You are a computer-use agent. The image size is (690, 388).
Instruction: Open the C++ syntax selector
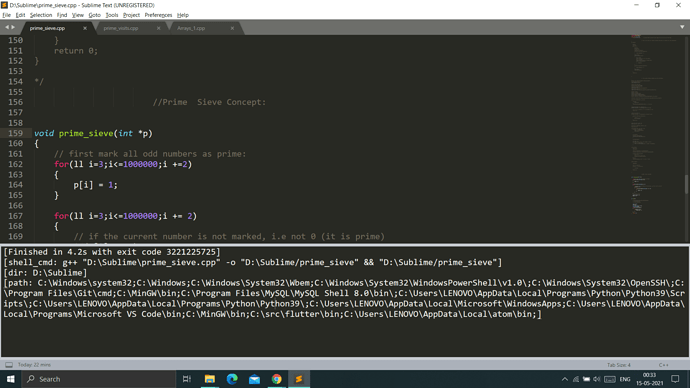coord(664,365)
